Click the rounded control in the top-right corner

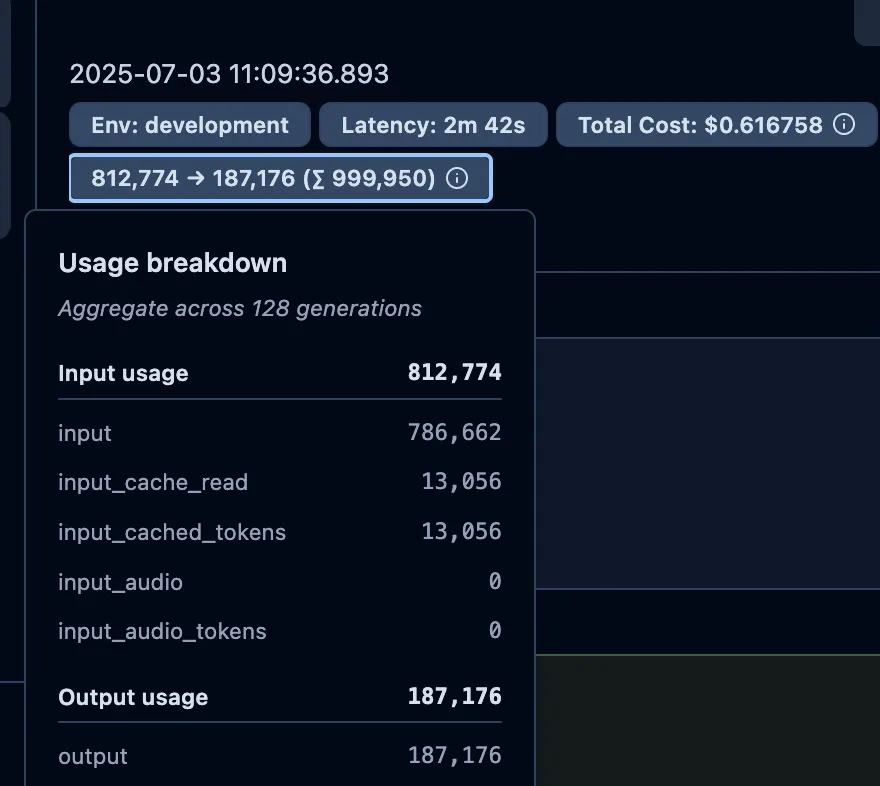coord(868,20)
